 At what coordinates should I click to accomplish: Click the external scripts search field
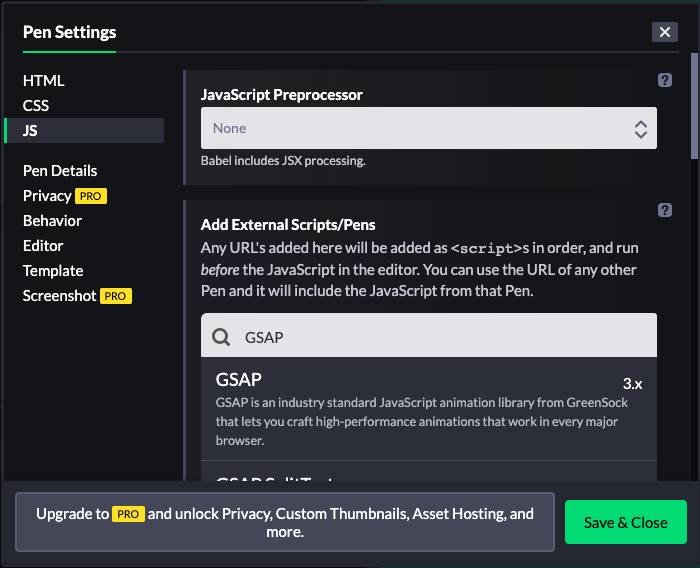(440, 338)
